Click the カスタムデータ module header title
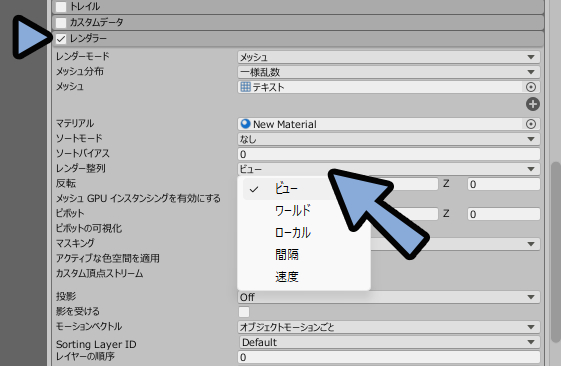Viewport: 561px width, 366px height. [x=96, y=22]
